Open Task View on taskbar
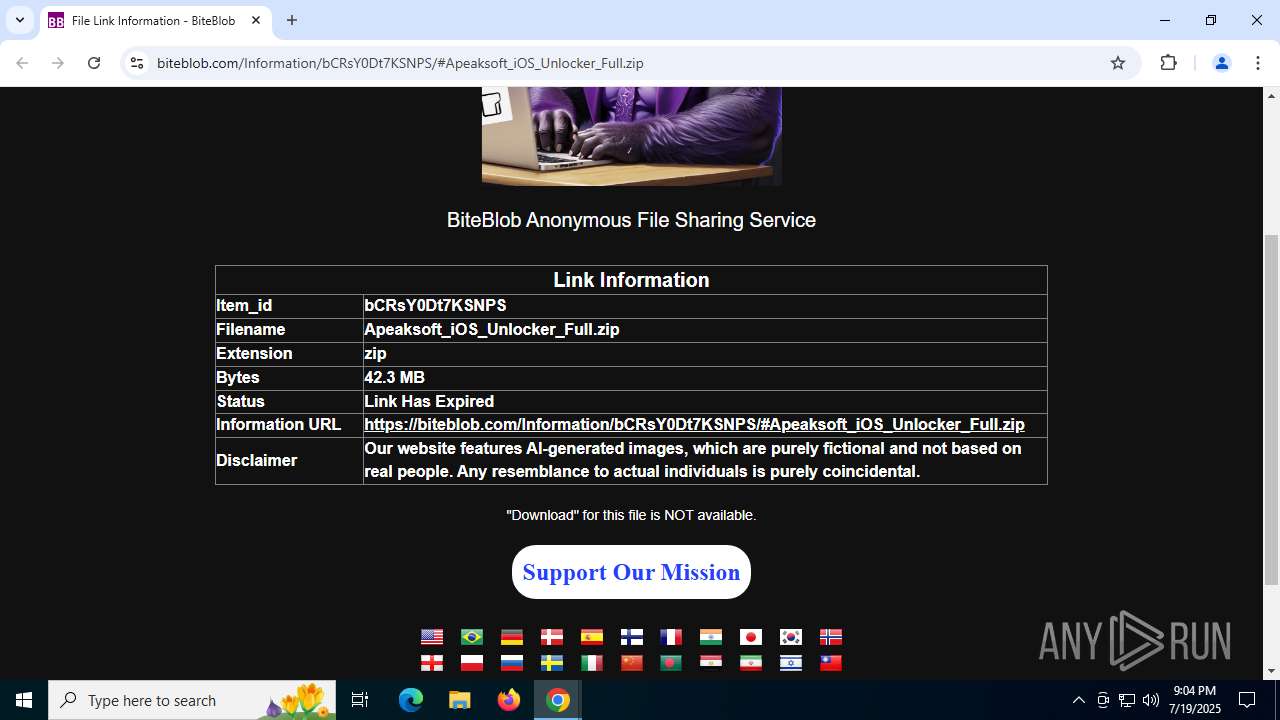1280x720 pixels. [360, 700]
